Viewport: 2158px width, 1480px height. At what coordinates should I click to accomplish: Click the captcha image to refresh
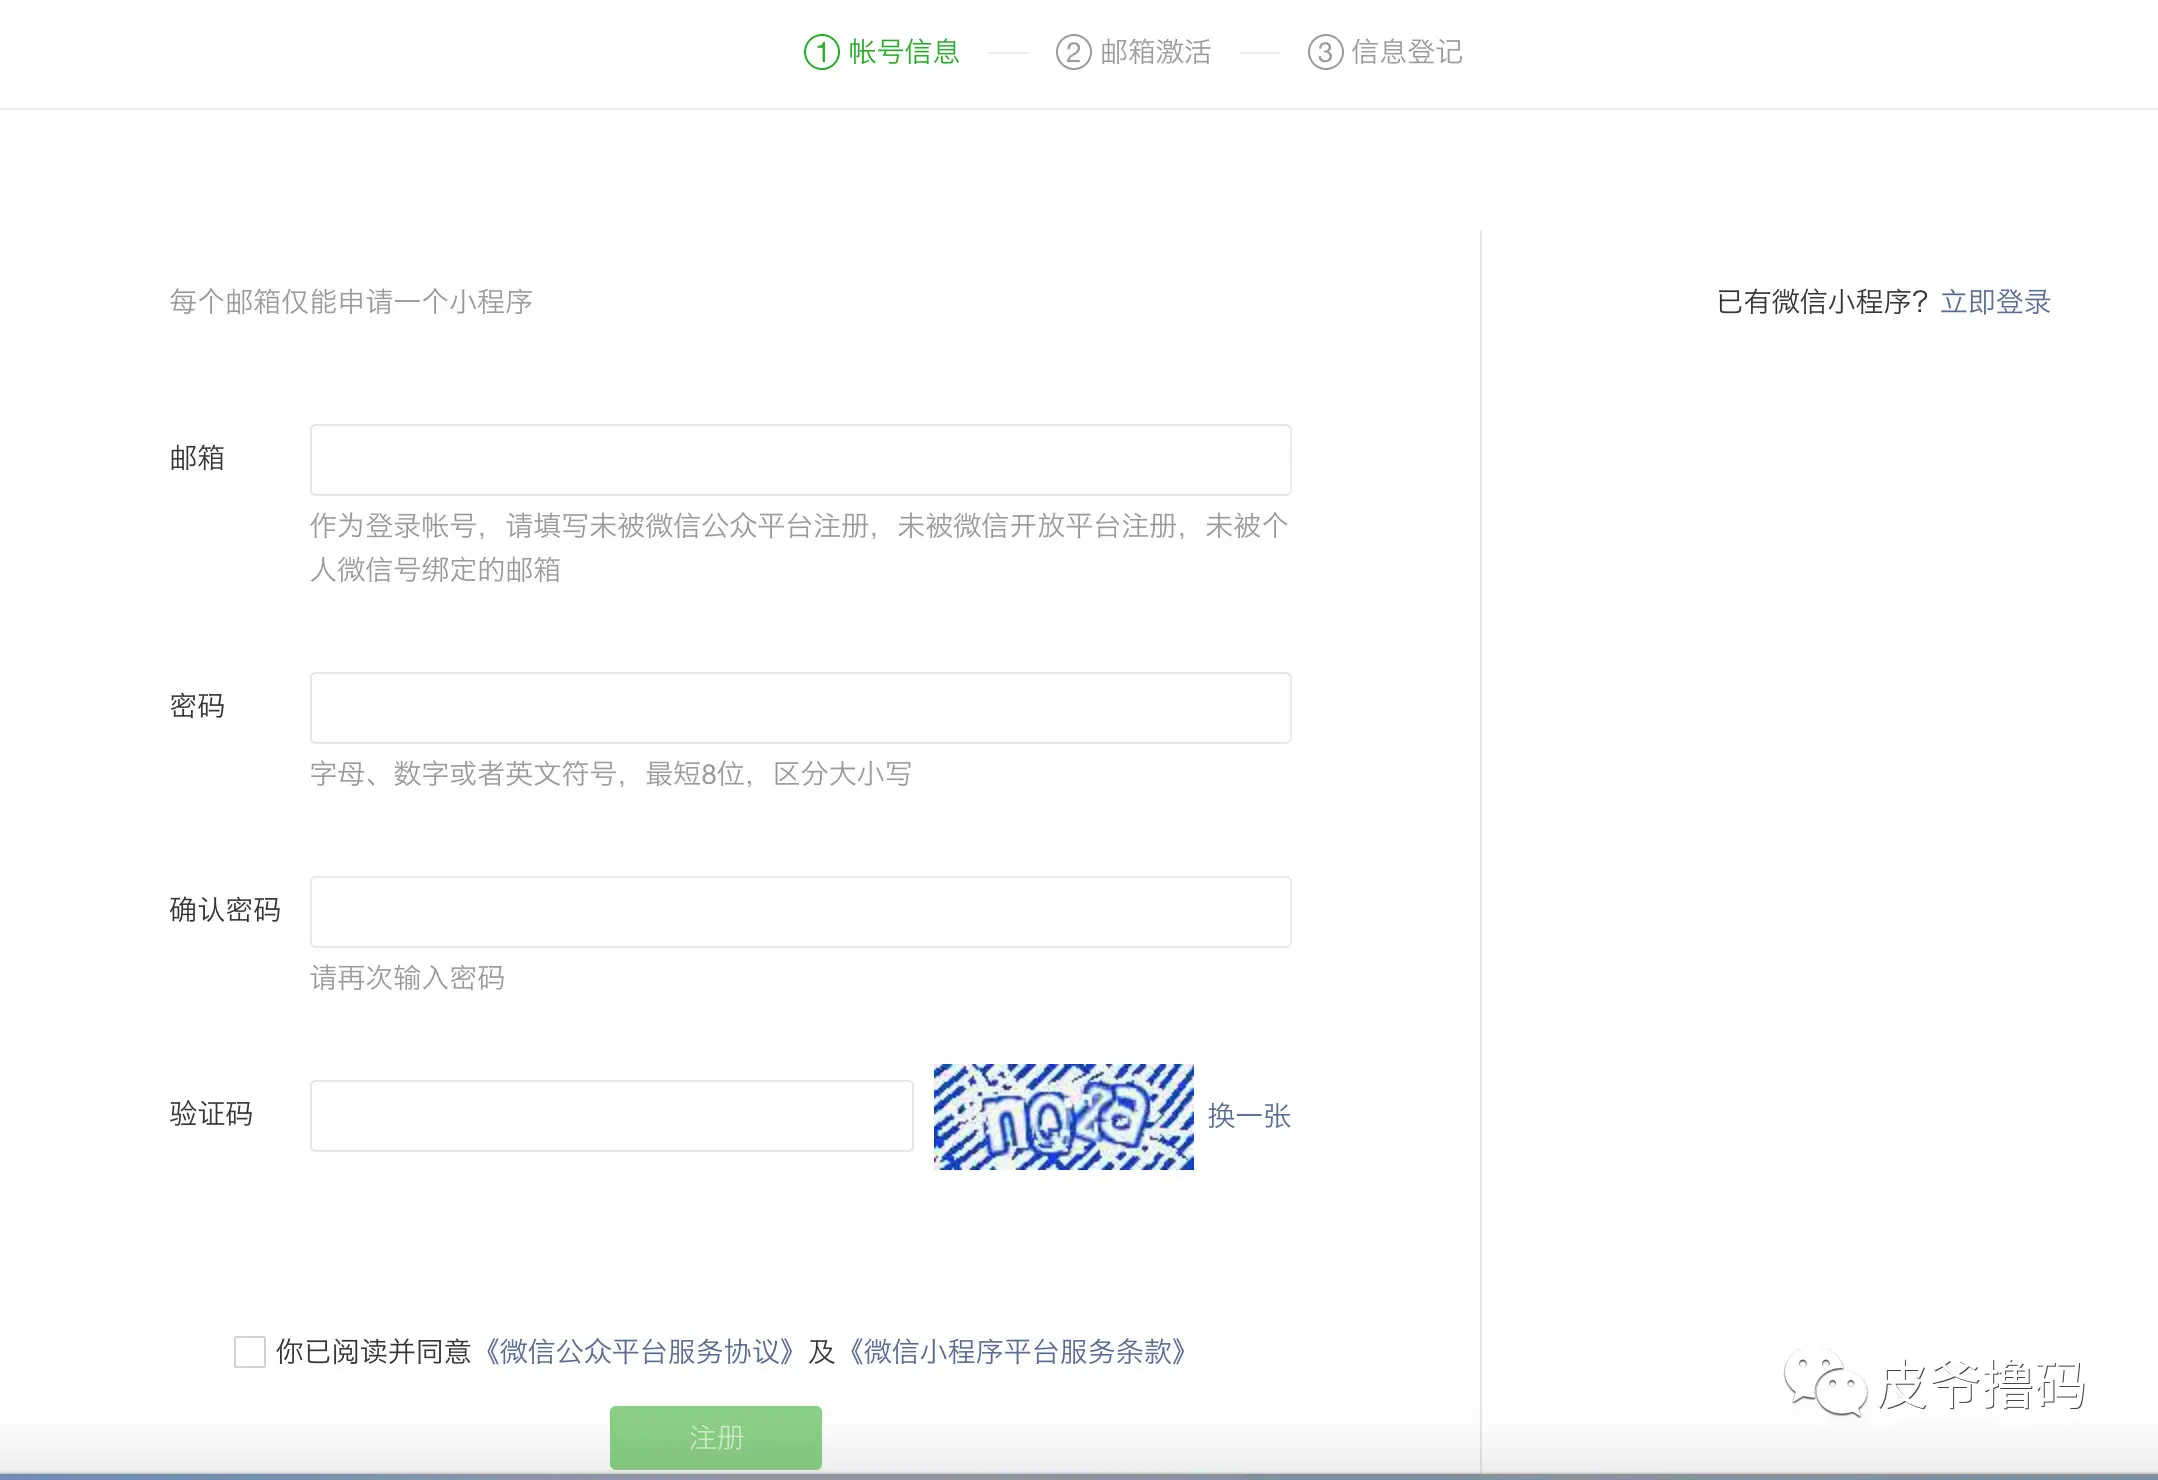point(1063,1116)
